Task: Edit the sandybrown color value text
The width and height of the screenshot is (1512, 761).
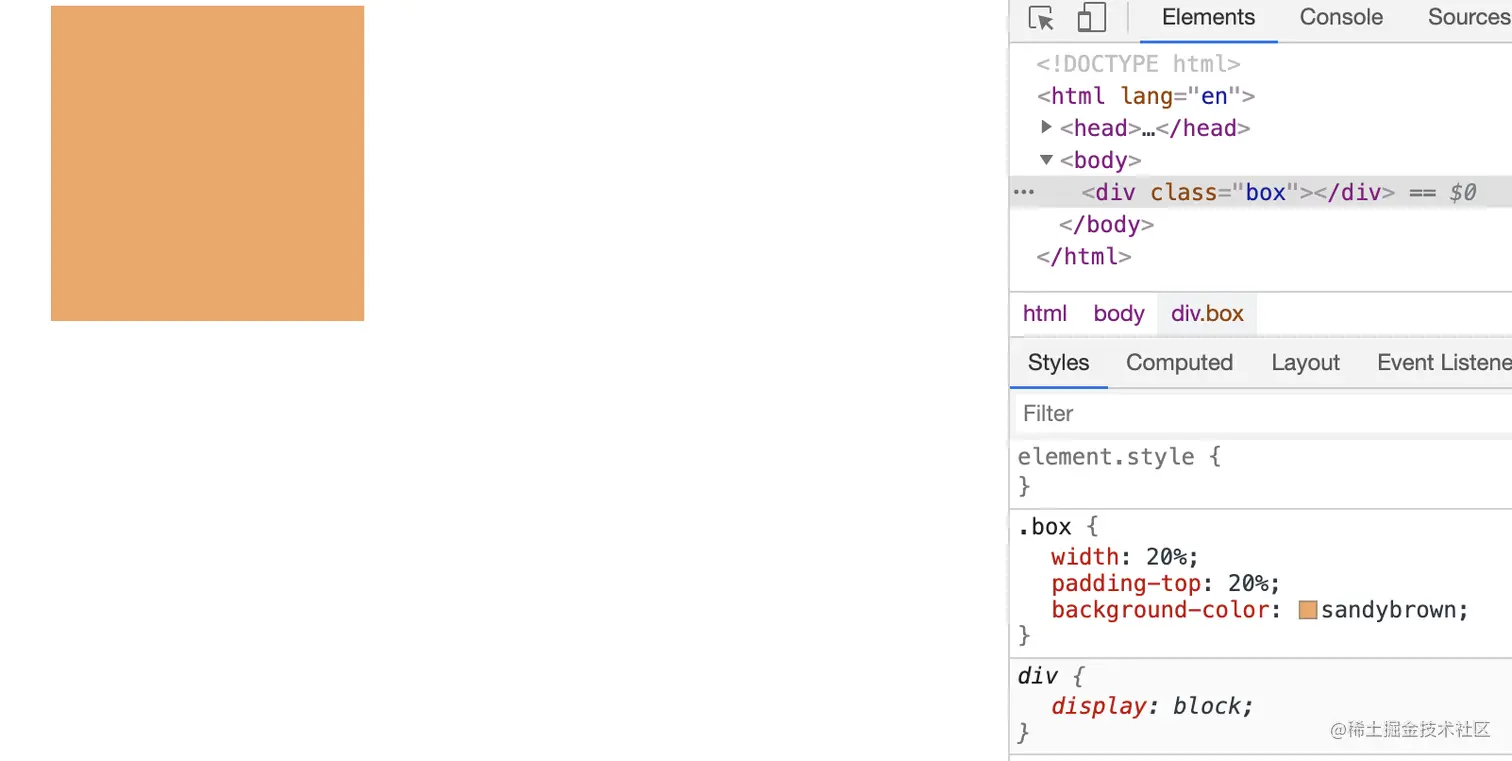Action: pos(1390,610)
